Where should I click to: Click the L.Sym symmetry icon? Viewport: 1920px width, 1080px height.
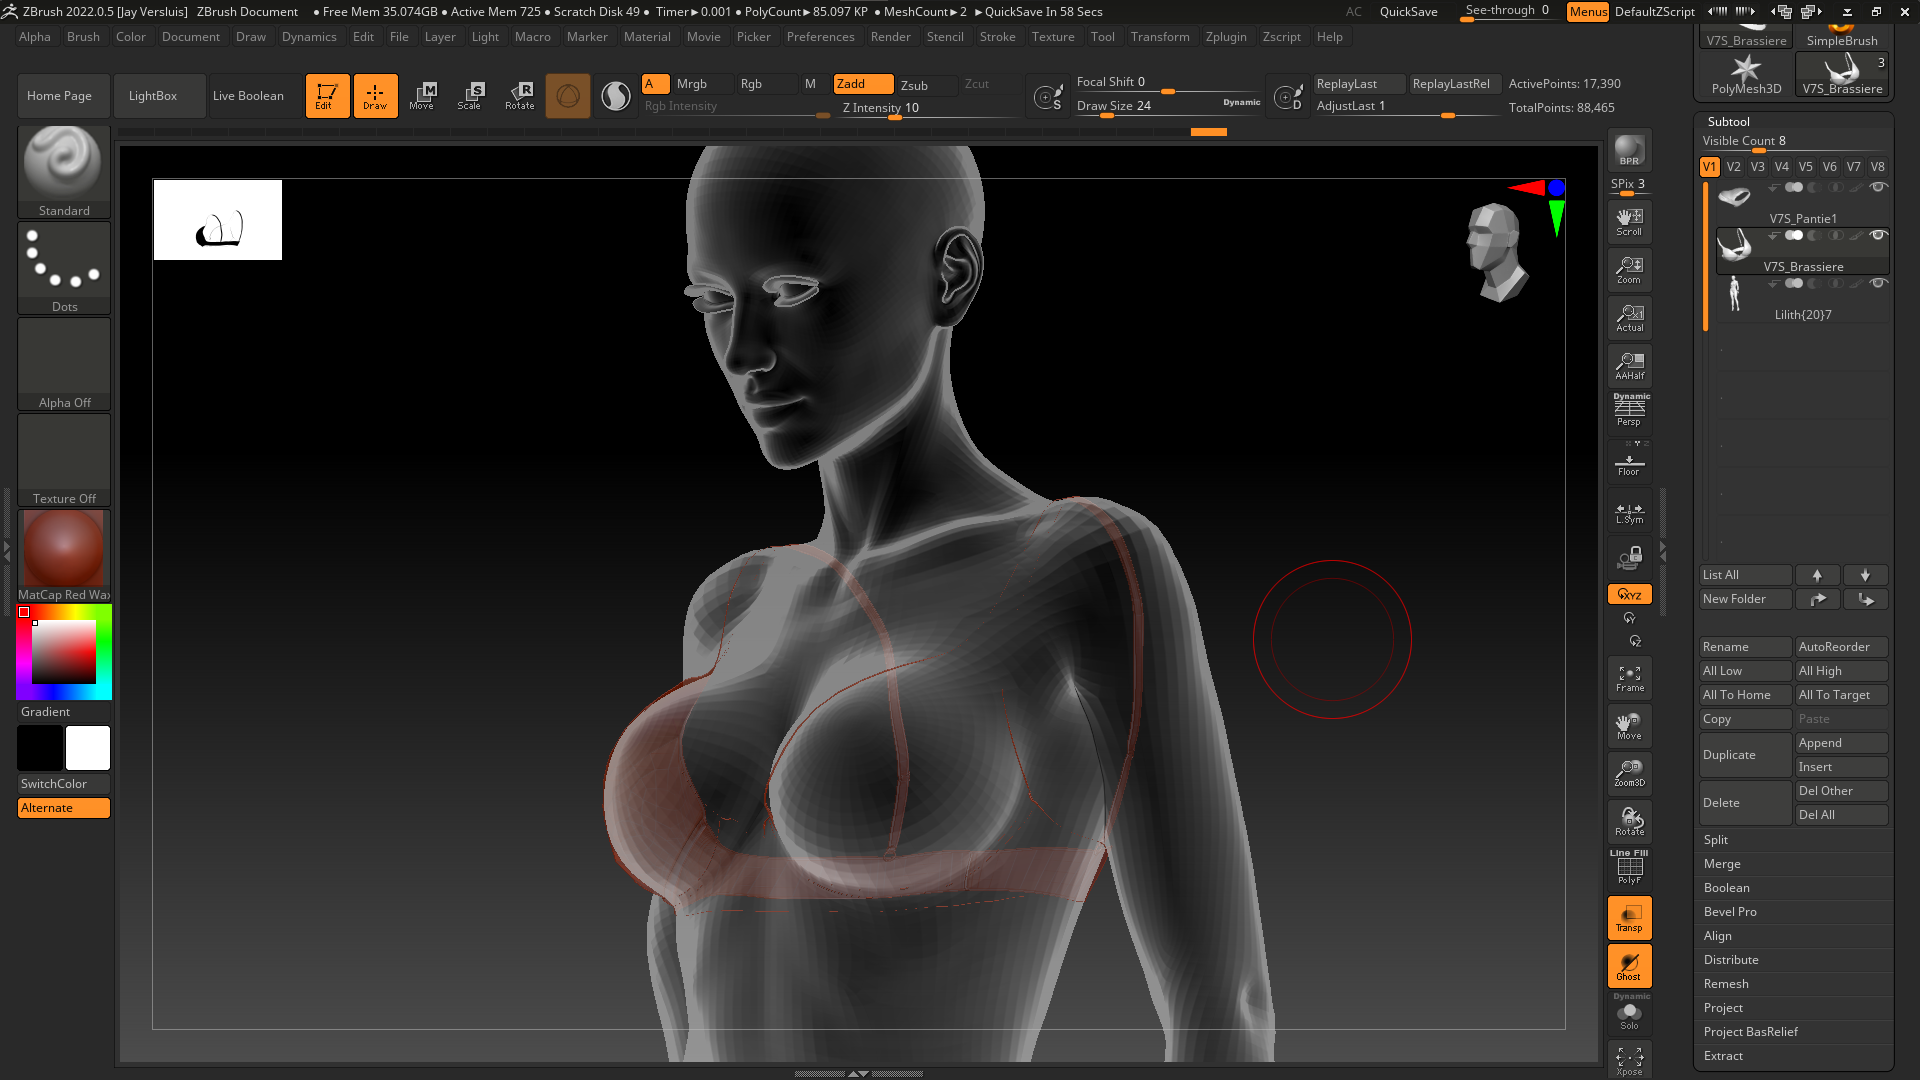[1629, 512]
